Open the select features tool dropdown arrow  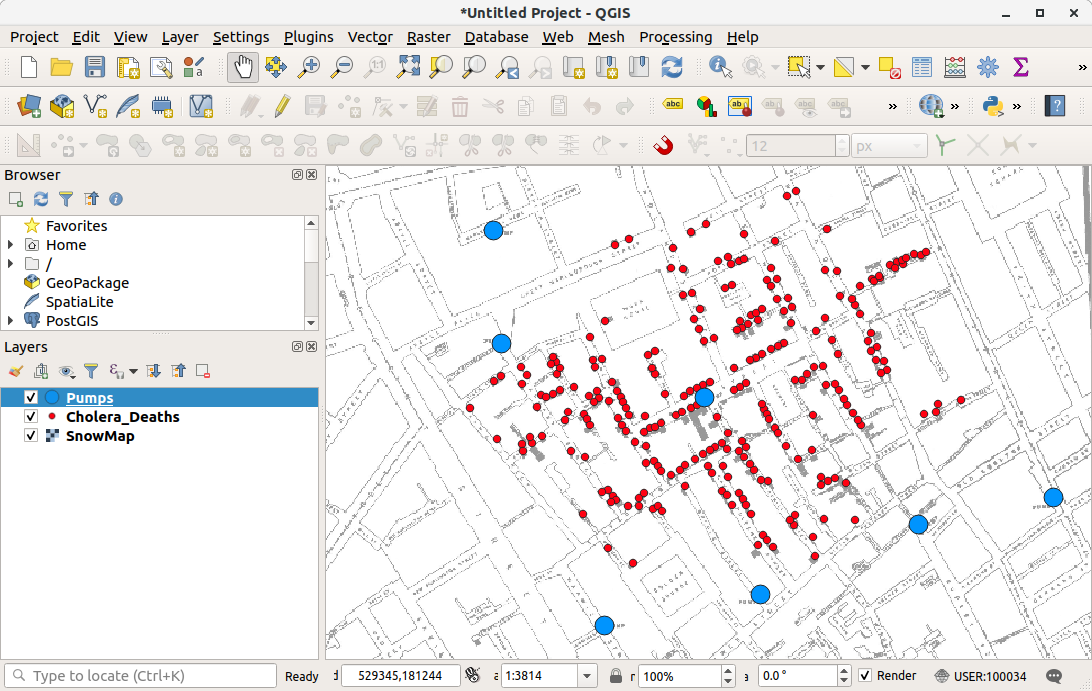[820, 68]
